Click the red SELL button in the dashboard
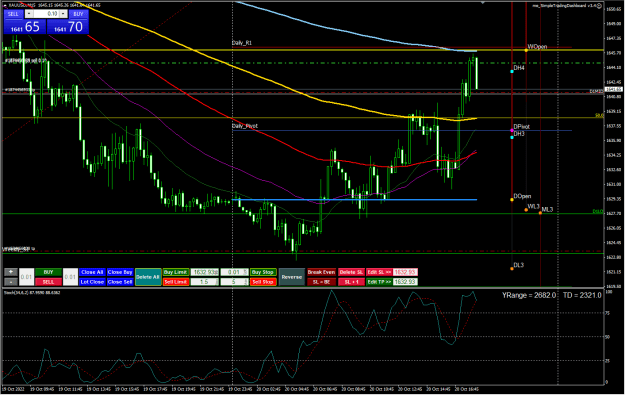The width and height of the screenshot is (625, 395). [x=48, y=282]
